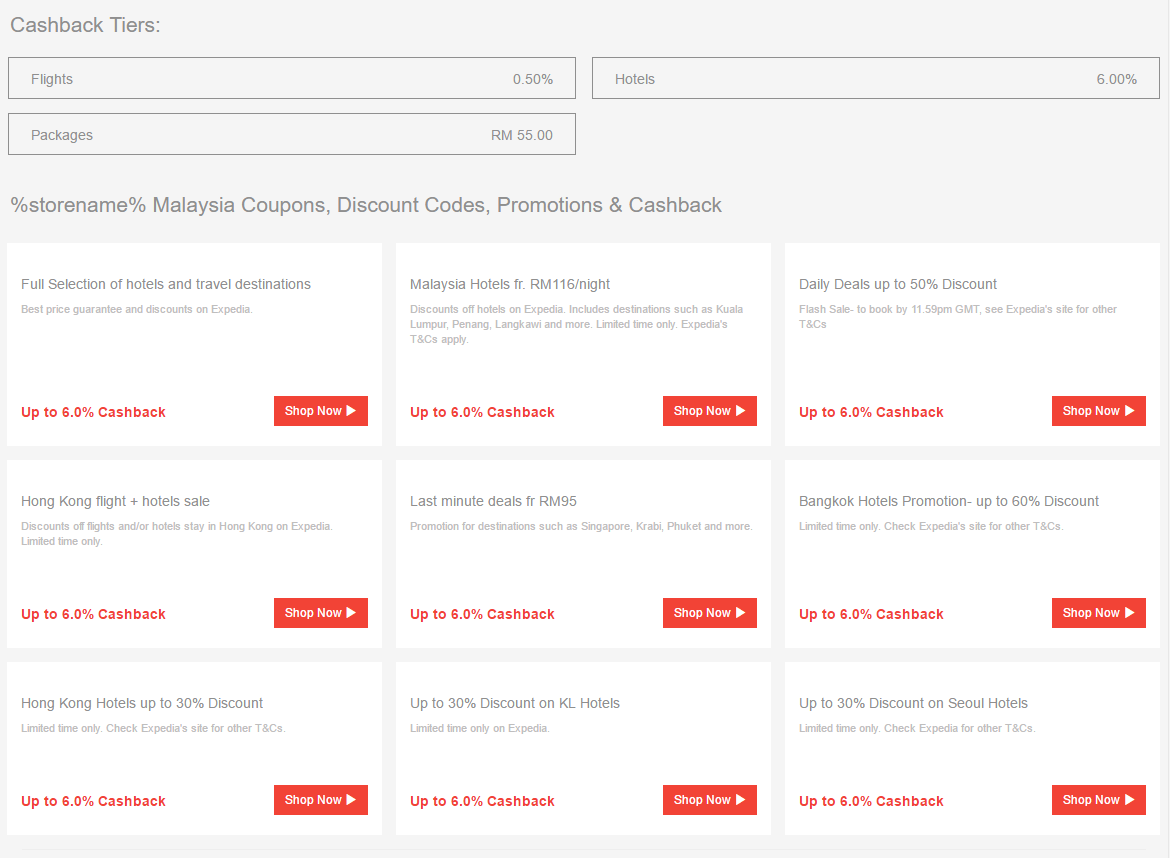This screenshot has width=1170, height=858.
Task: Click 'Up to 6.0% Cashback' under Full Selection deal
Action: tap(93, 413)
